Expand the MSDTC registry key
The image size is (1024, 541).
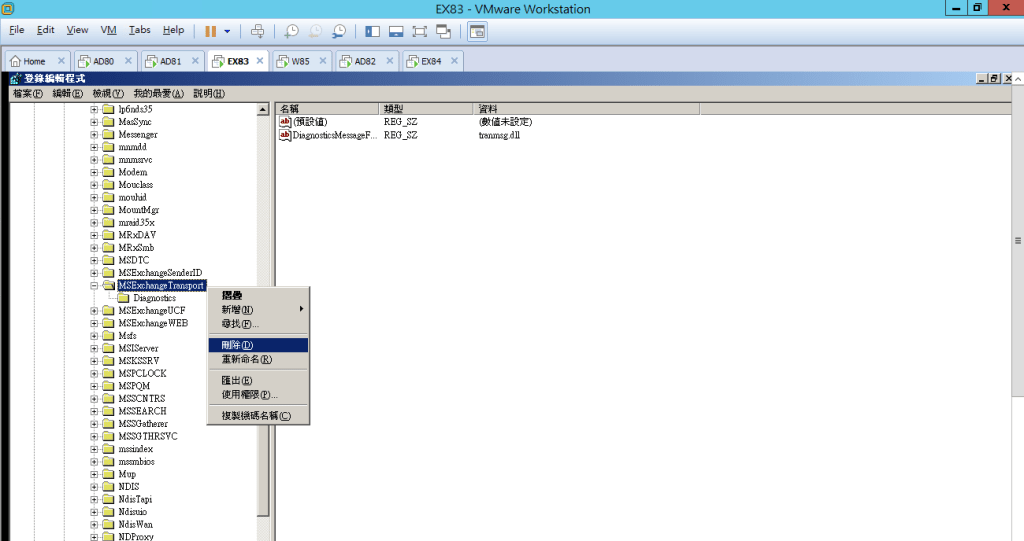pyautogui.click(x=94, y=260)
